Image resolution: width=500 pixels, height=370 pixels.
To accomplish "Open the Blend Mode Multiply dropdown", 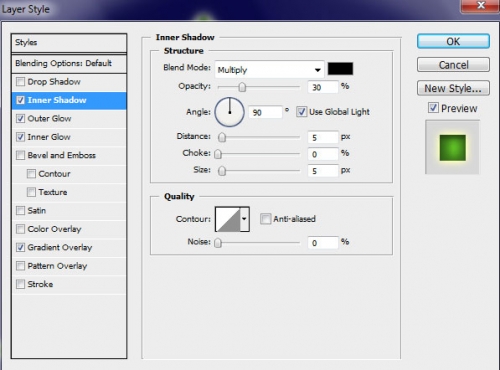I will [x=269, y=70].
